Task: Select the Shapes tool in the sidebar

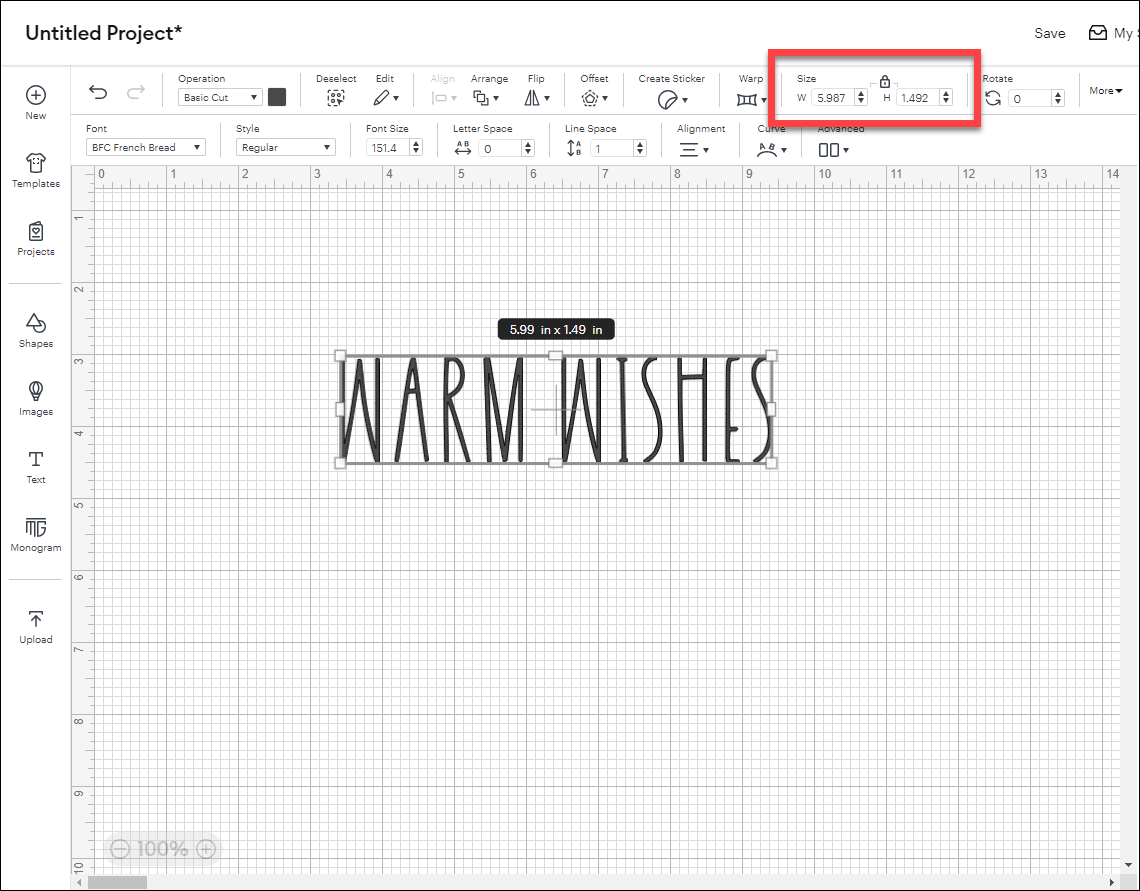Action: (35, 328)
